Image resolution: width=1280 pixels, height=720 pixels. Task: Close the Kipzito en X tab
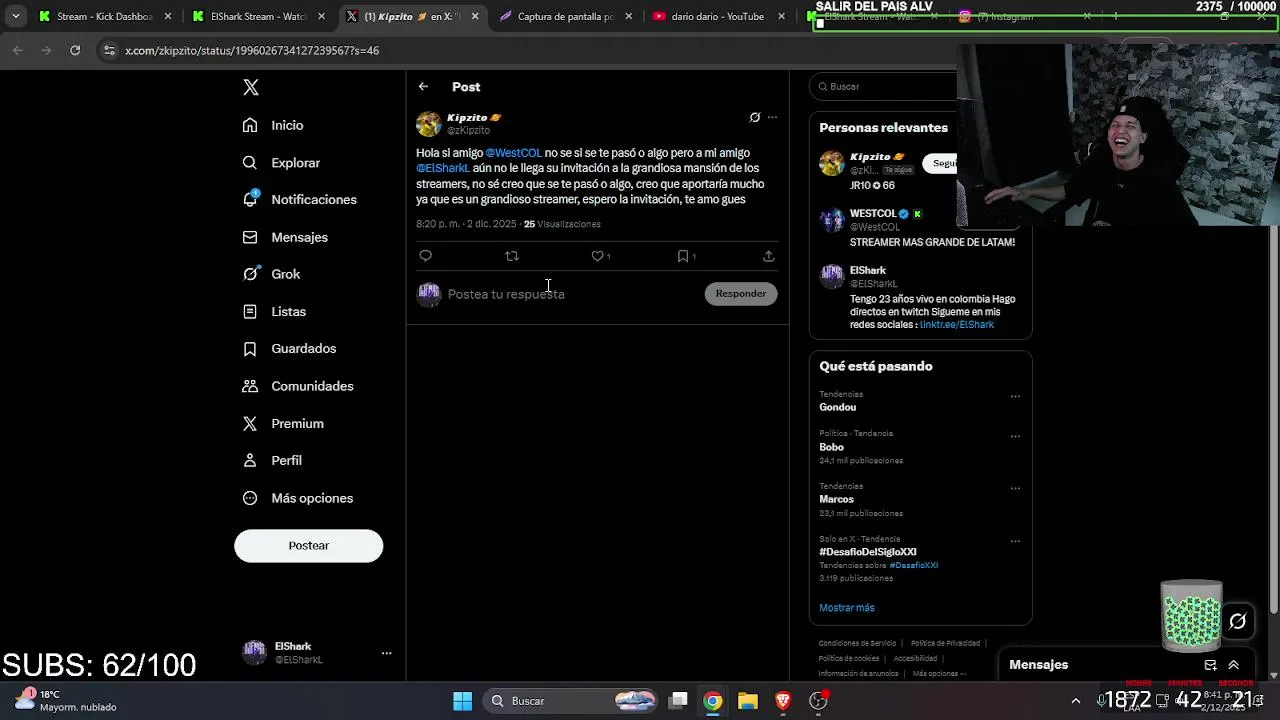click(x=475, y=16)
